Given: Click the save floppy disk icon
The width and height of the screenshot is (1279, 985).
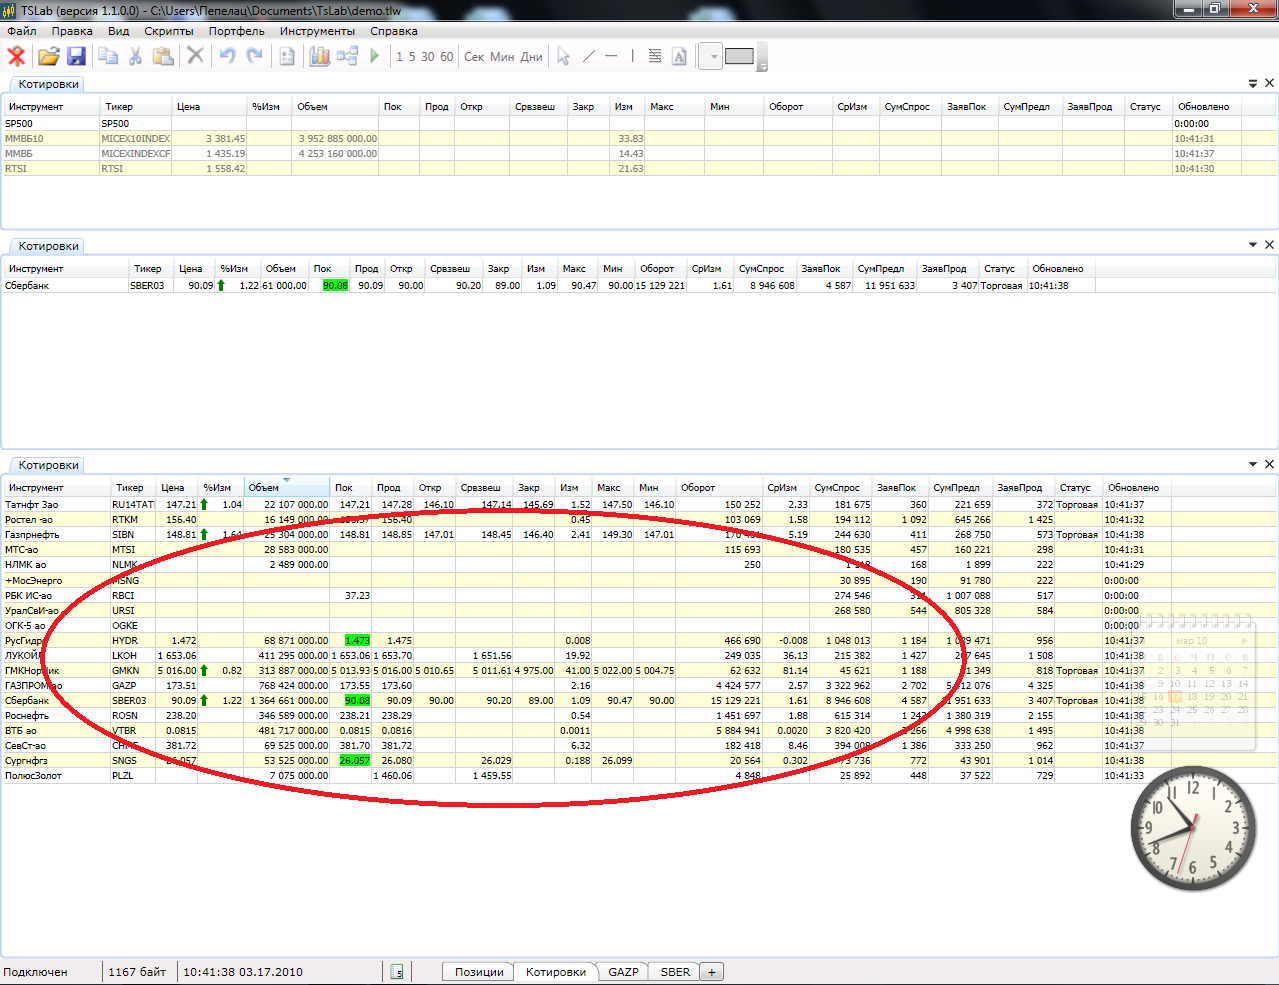Looking at the screenshot, I should point(76,56).
